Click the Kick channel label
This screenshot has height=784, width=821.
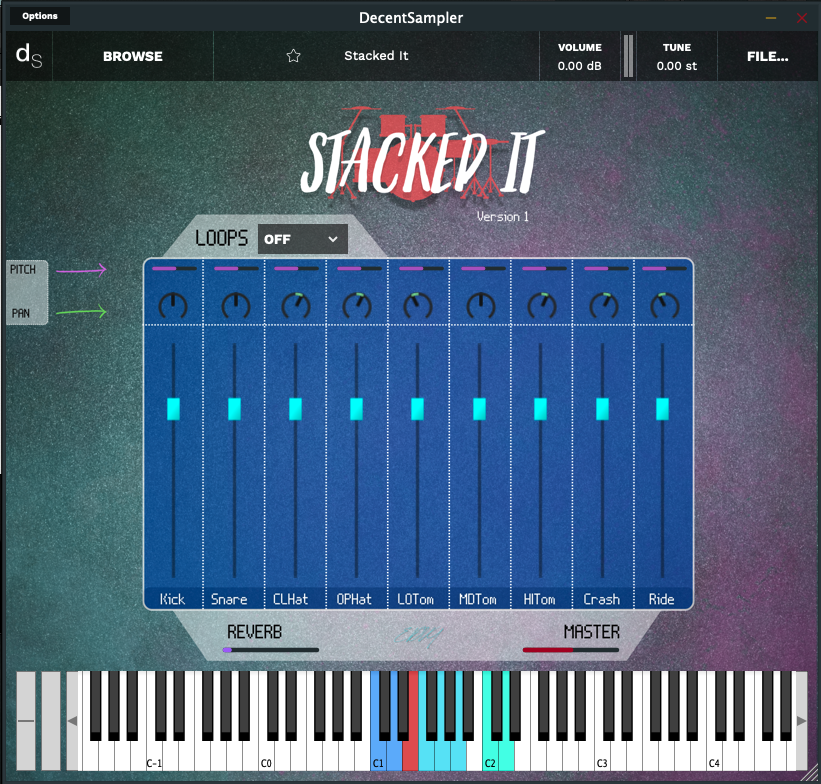point(172,599)
